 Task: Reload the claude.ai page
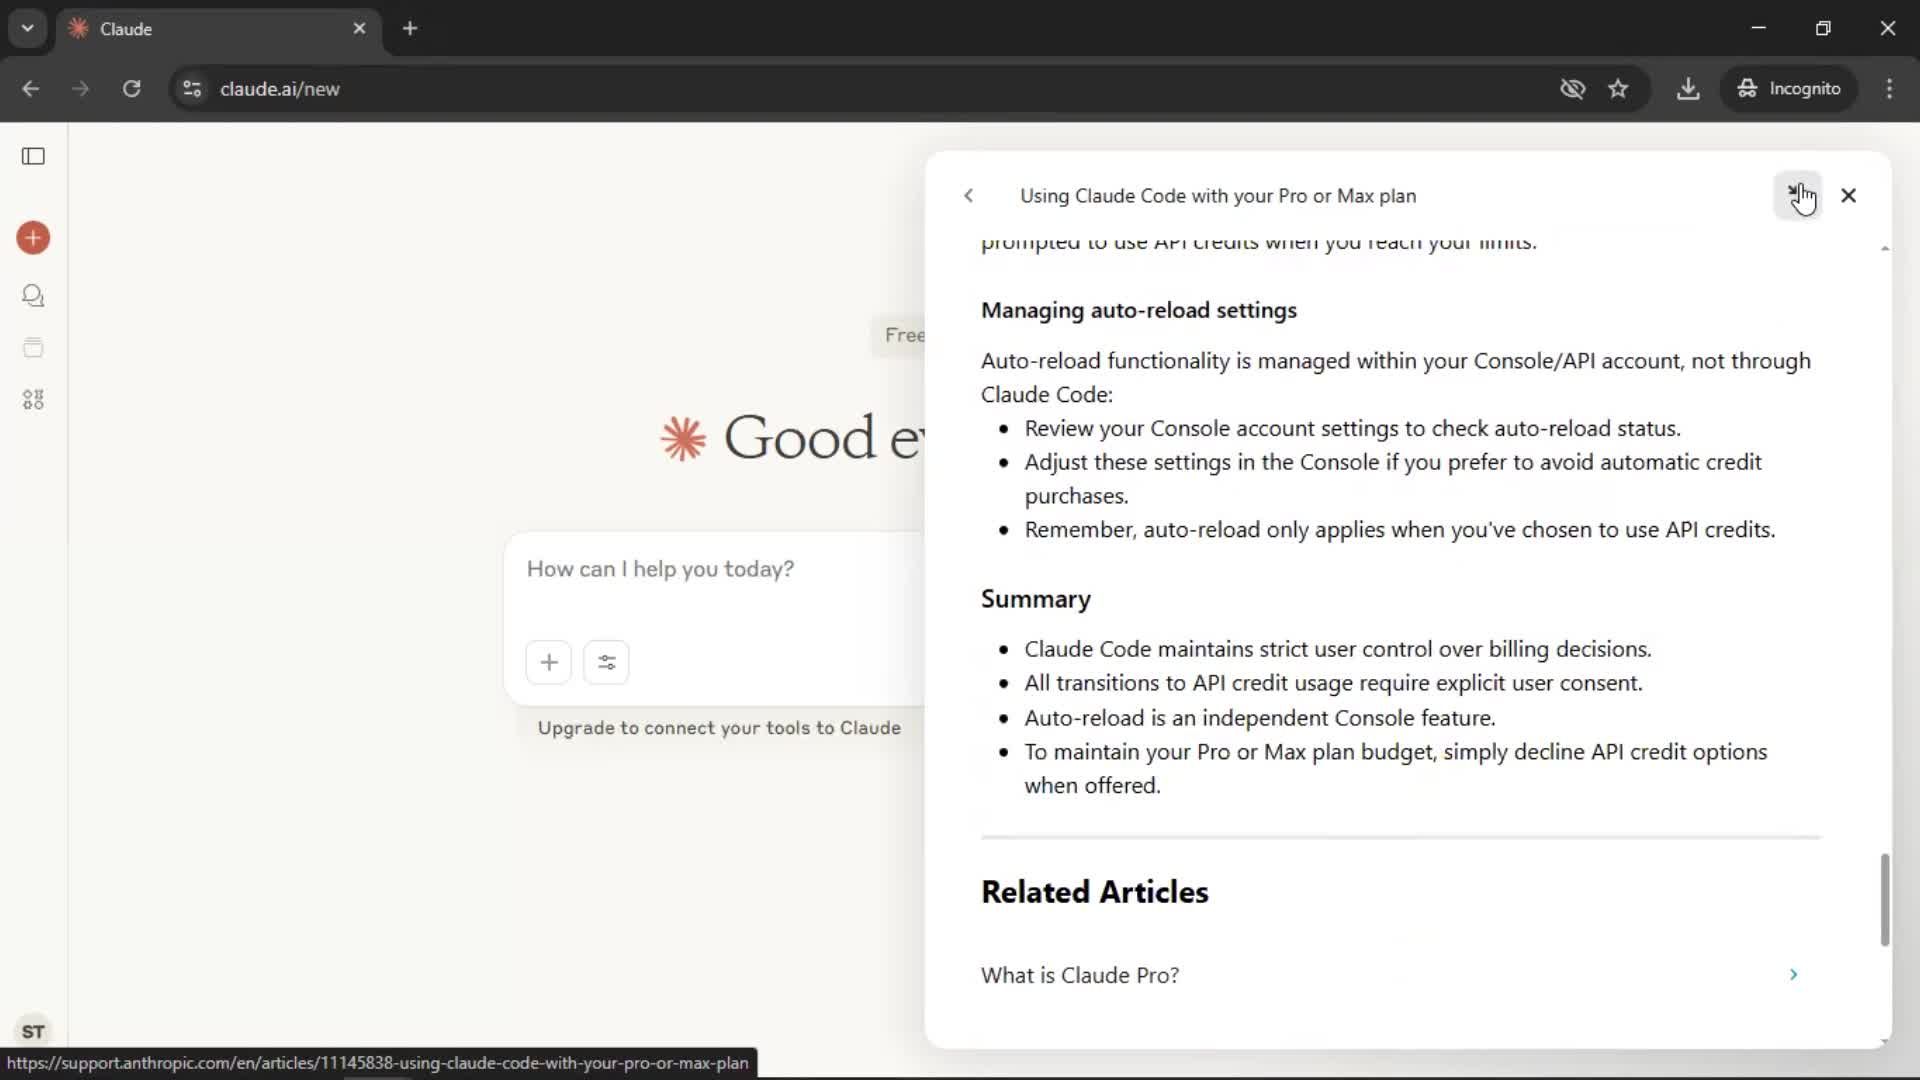click(132, 89)
